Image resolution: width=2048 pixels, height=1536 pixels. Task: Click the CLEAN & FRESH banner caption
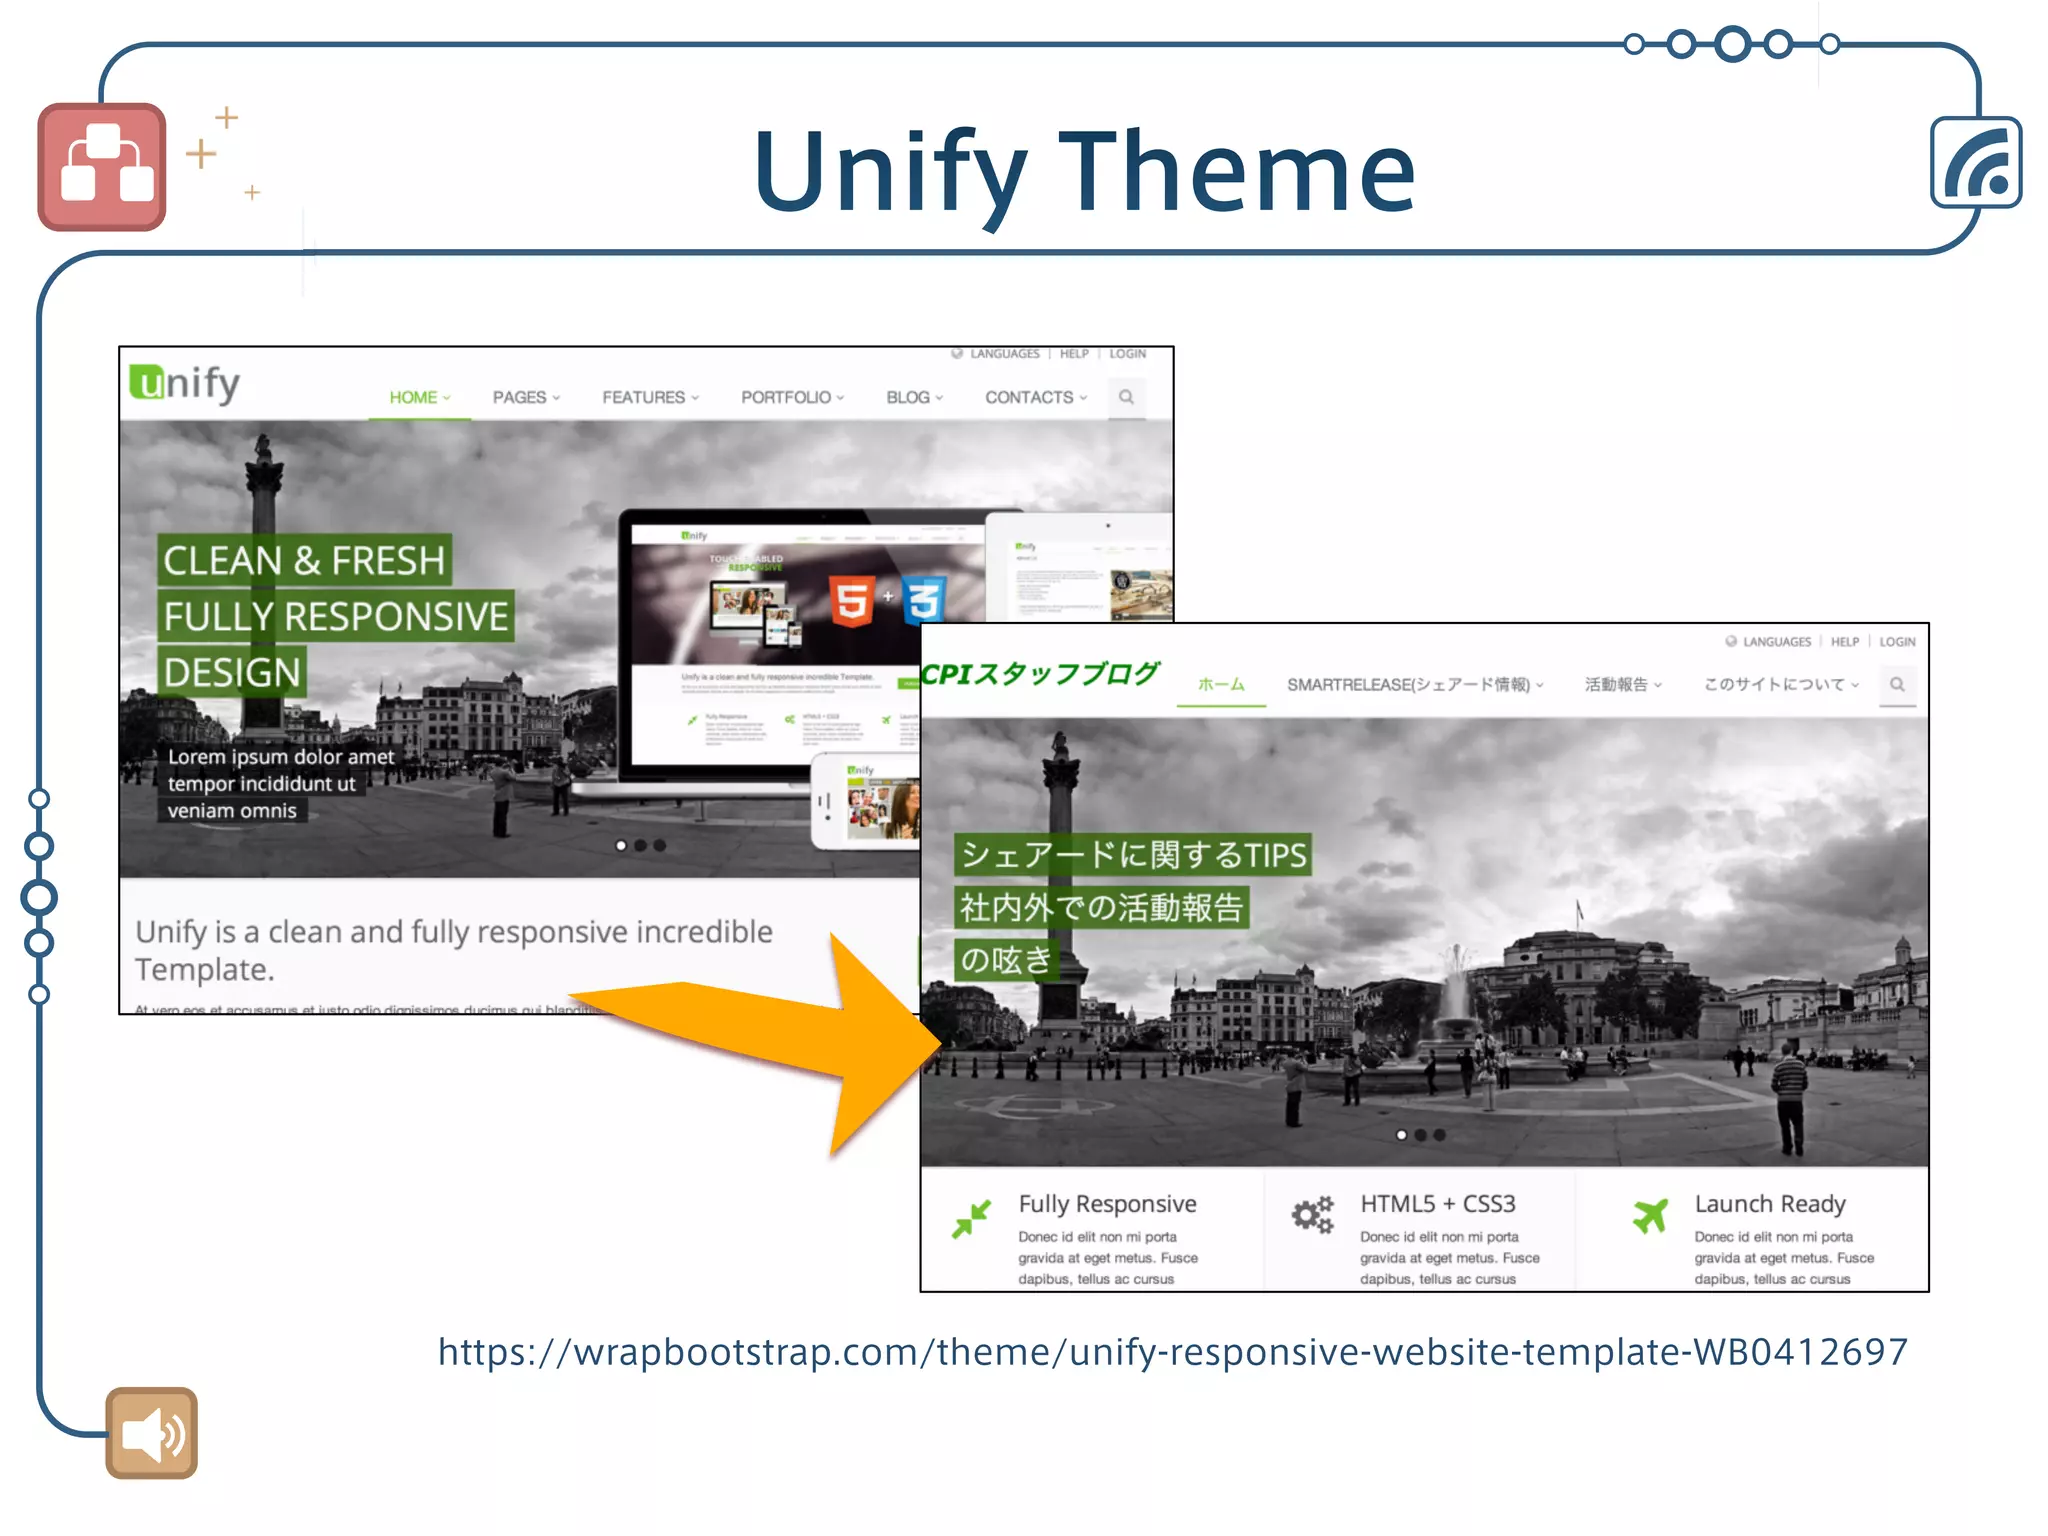pyautogui.click(x=304, y=560)
